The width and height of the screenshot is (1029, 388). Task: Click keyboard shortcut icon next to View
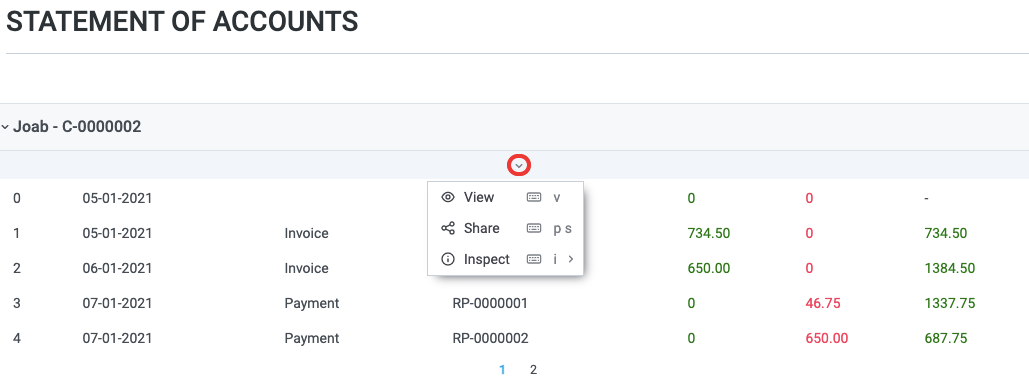pyautogui.click(x=534, y=197)
